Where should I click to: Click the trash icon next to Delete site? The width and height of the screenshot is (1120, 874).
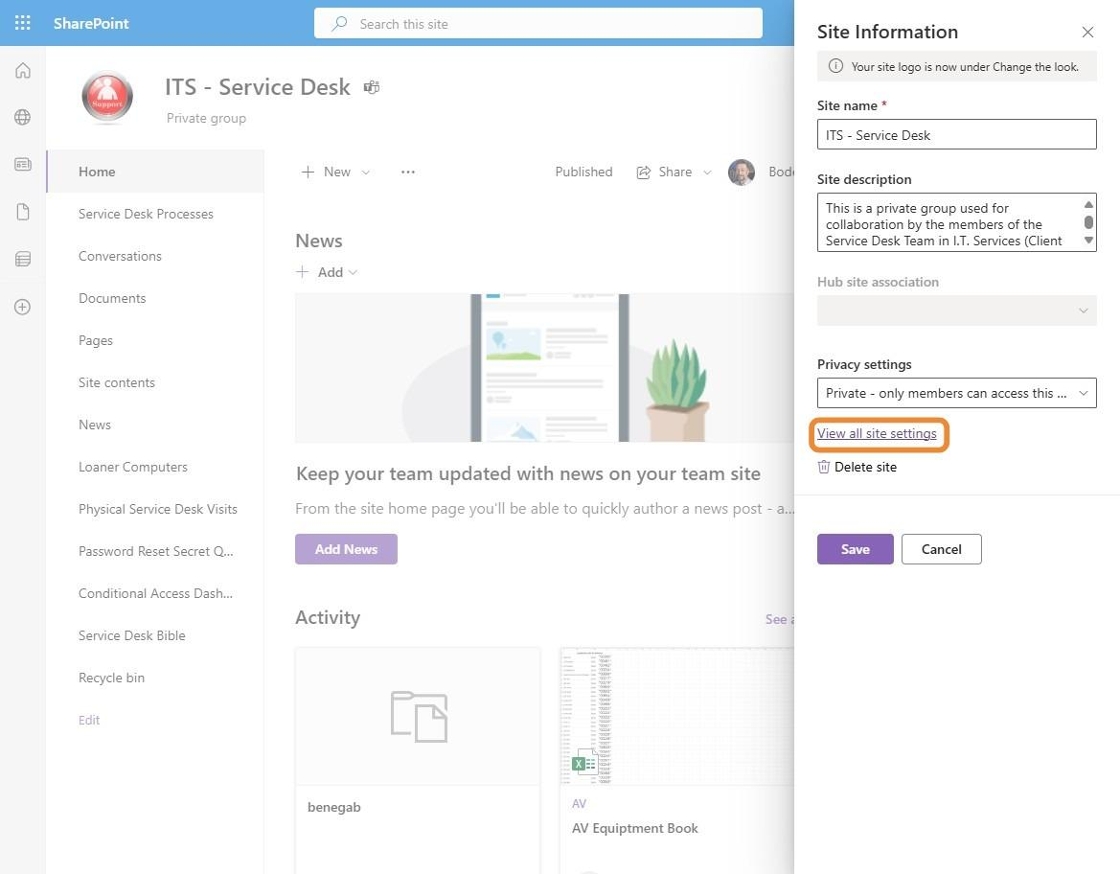tap(824, 467)
